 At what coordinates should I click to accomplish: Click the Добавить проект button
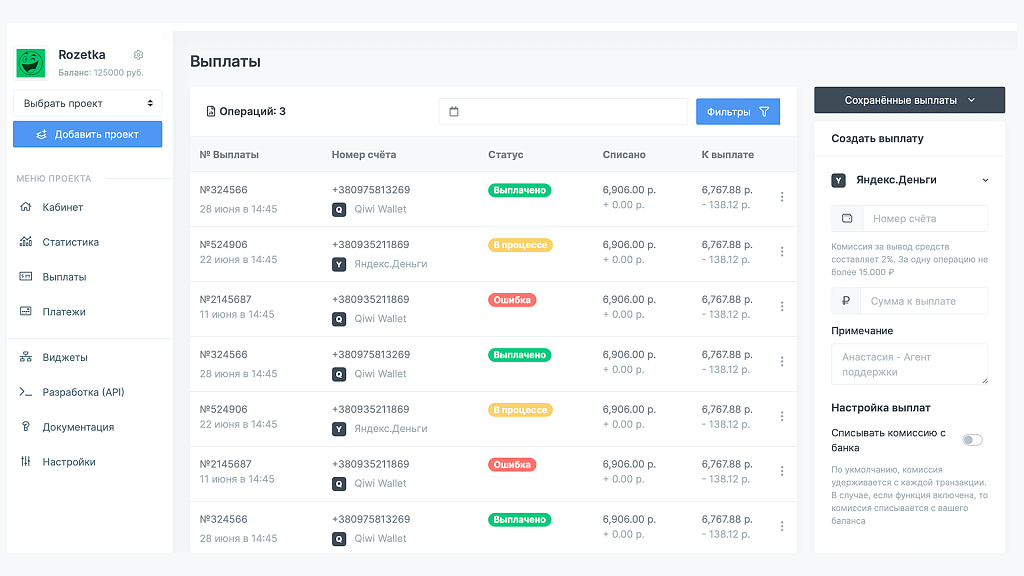pos(87,134)
